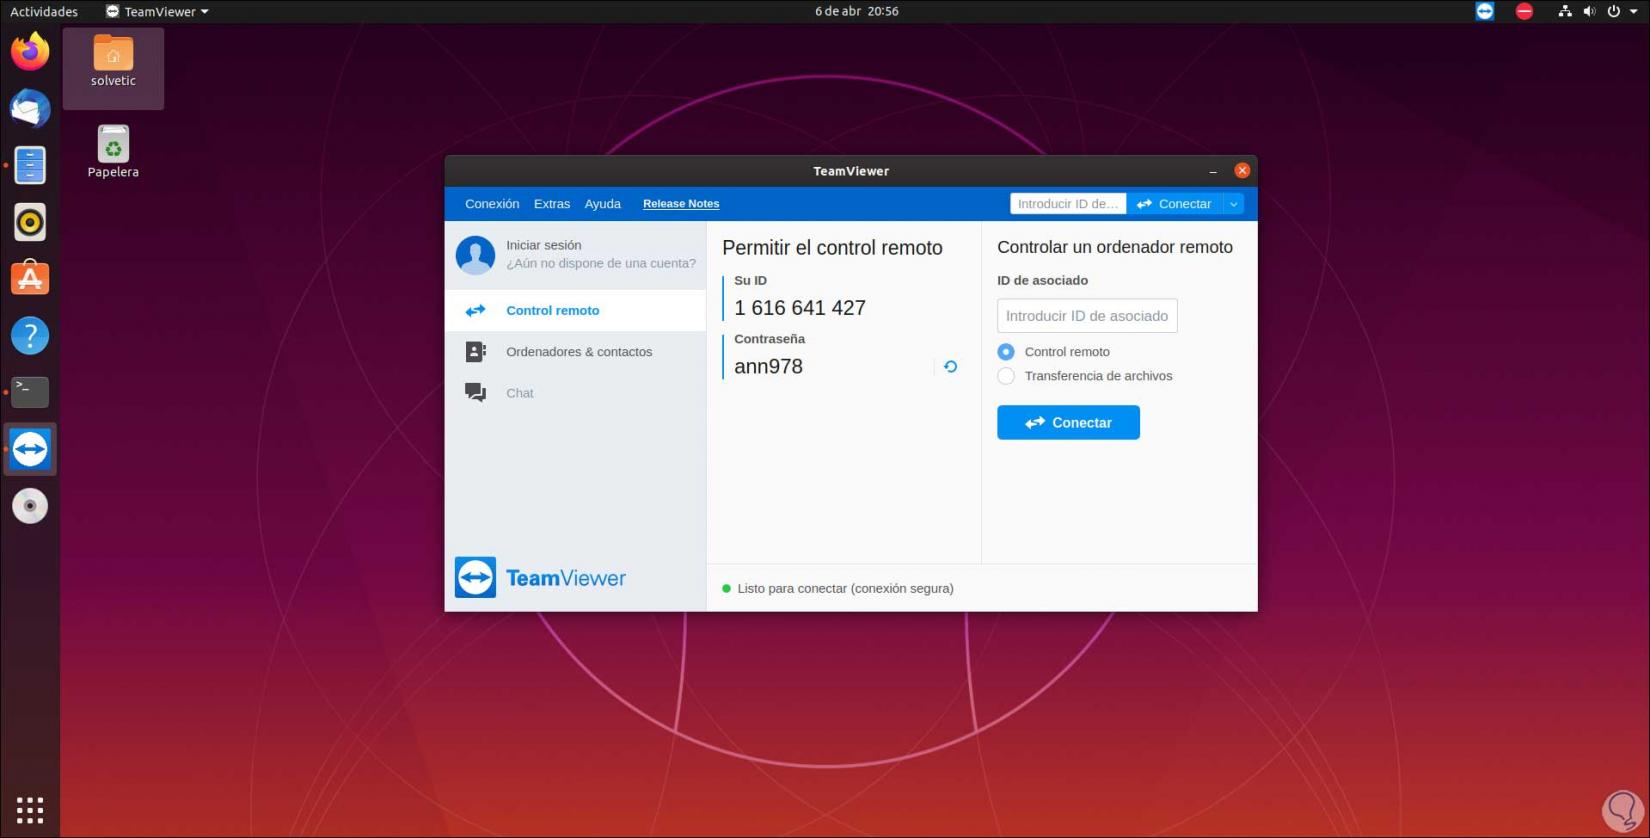Image resolution: width=1650 pixels, height=838 pixels.
Task: Select the Transferencia de archivos radio option
Action: (1006, 376)
